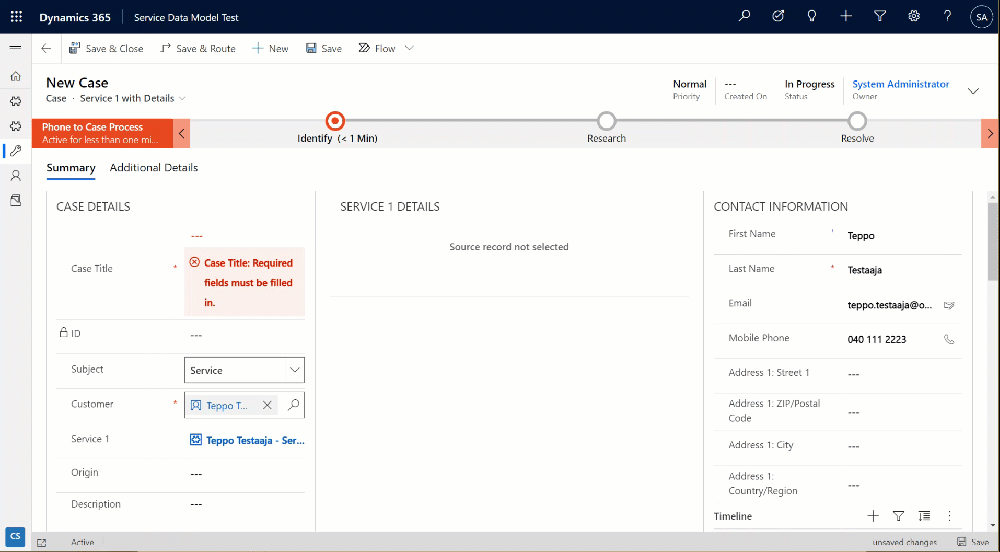
Task: Move to next process stage arrow
Action: 990,133
